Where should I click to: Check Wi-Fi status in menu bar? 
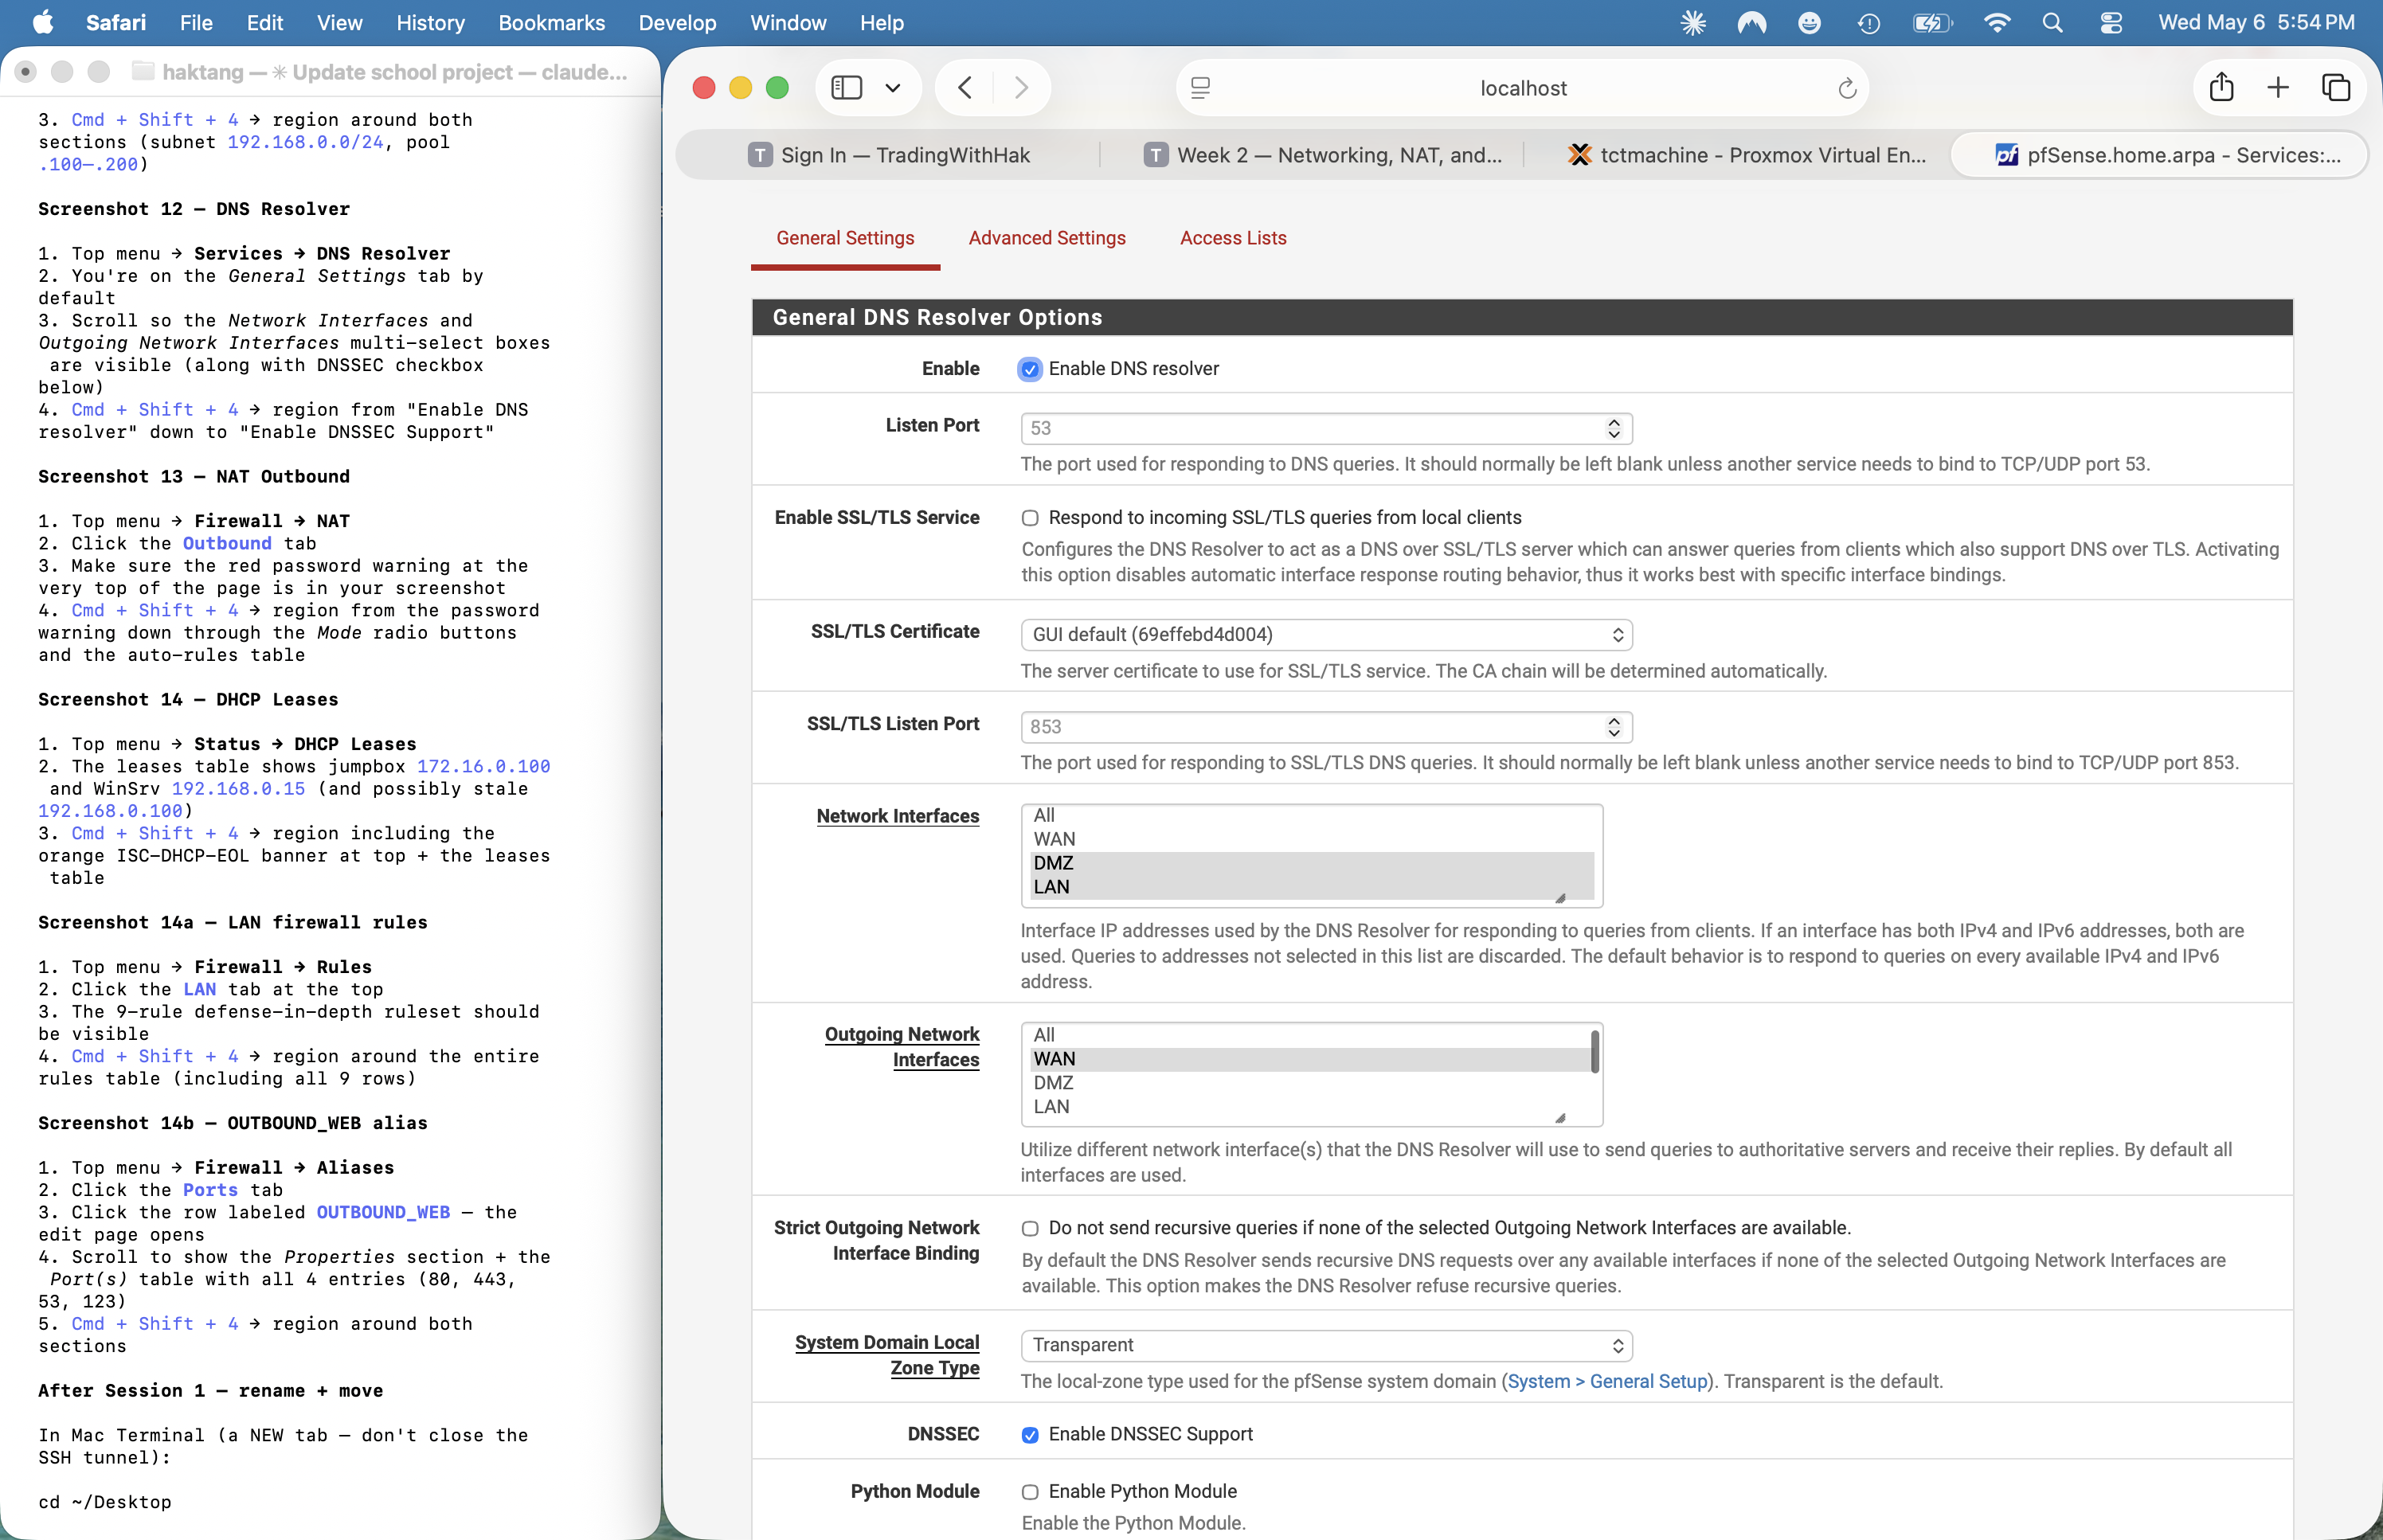point(1997,22)
